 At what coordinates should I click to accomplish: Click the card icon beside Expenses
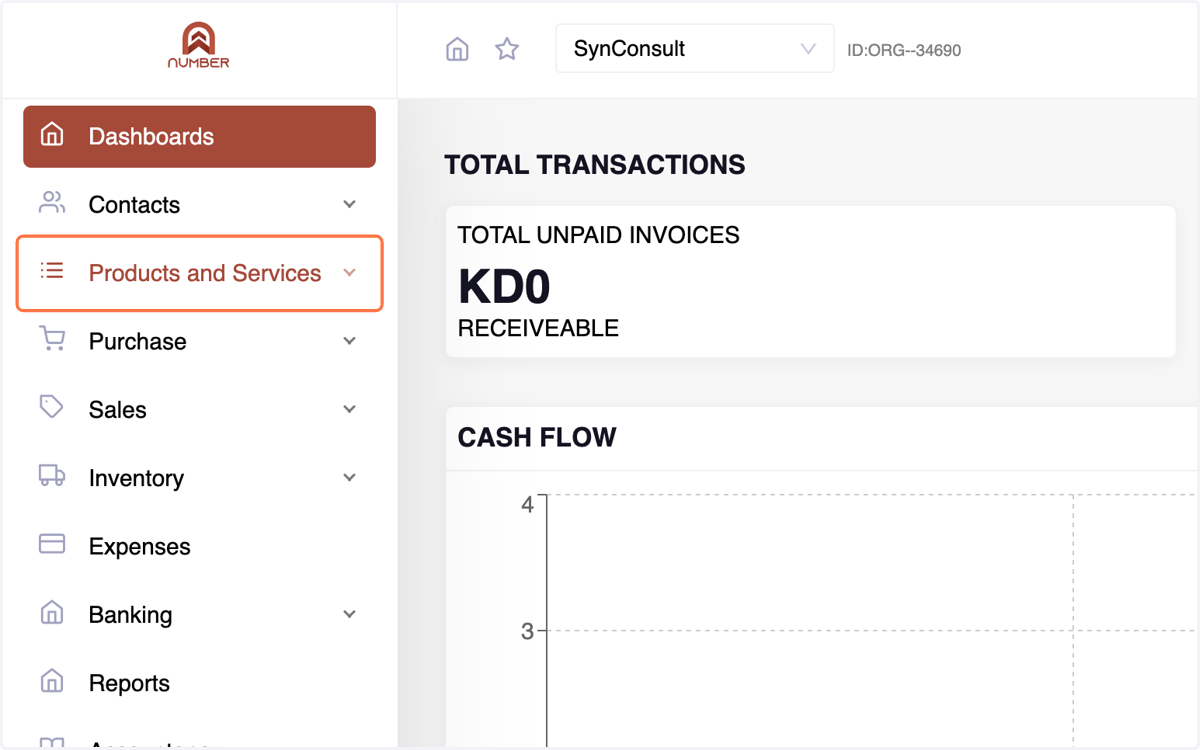[52, 544]
